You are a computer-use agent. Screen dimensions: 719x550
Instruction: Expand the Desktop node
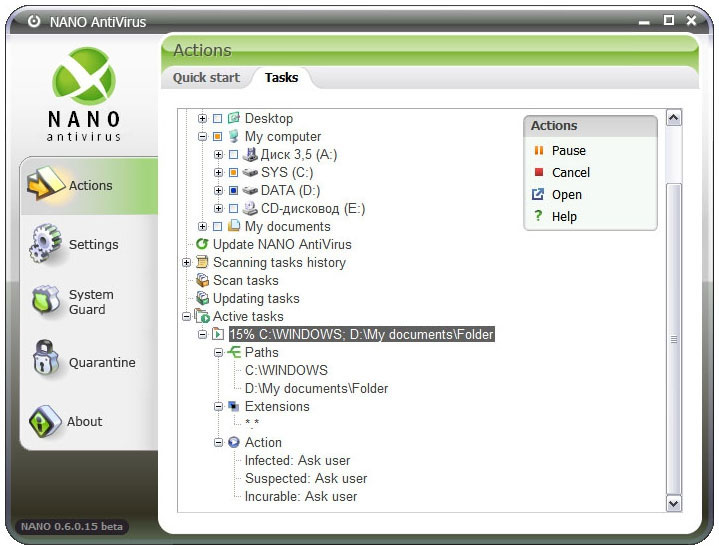click(x=202, y=118)
